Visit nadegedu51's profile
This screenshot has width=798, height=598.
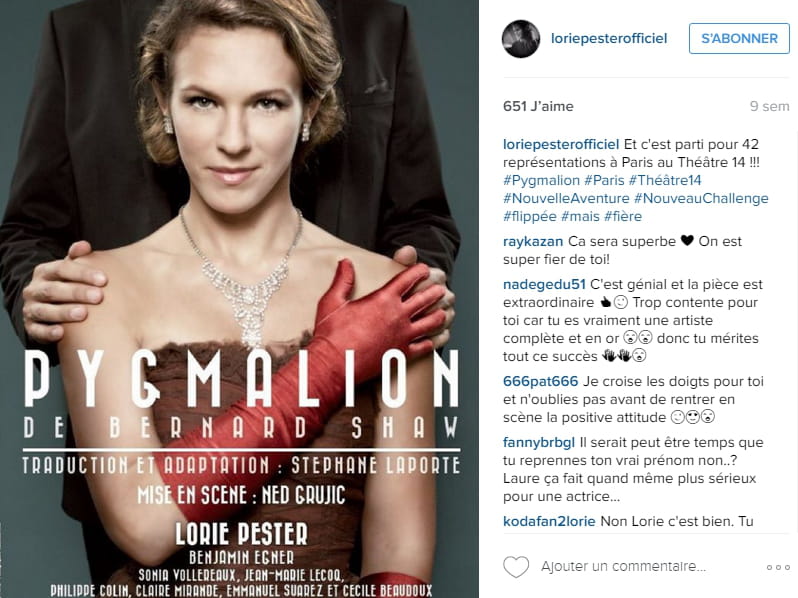click(544, 284)
